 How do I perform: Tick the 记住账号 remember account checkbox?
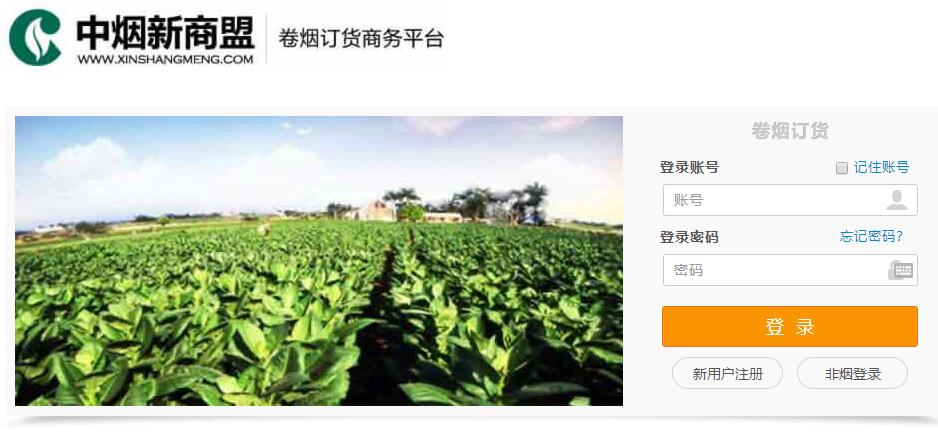(842, 168)
